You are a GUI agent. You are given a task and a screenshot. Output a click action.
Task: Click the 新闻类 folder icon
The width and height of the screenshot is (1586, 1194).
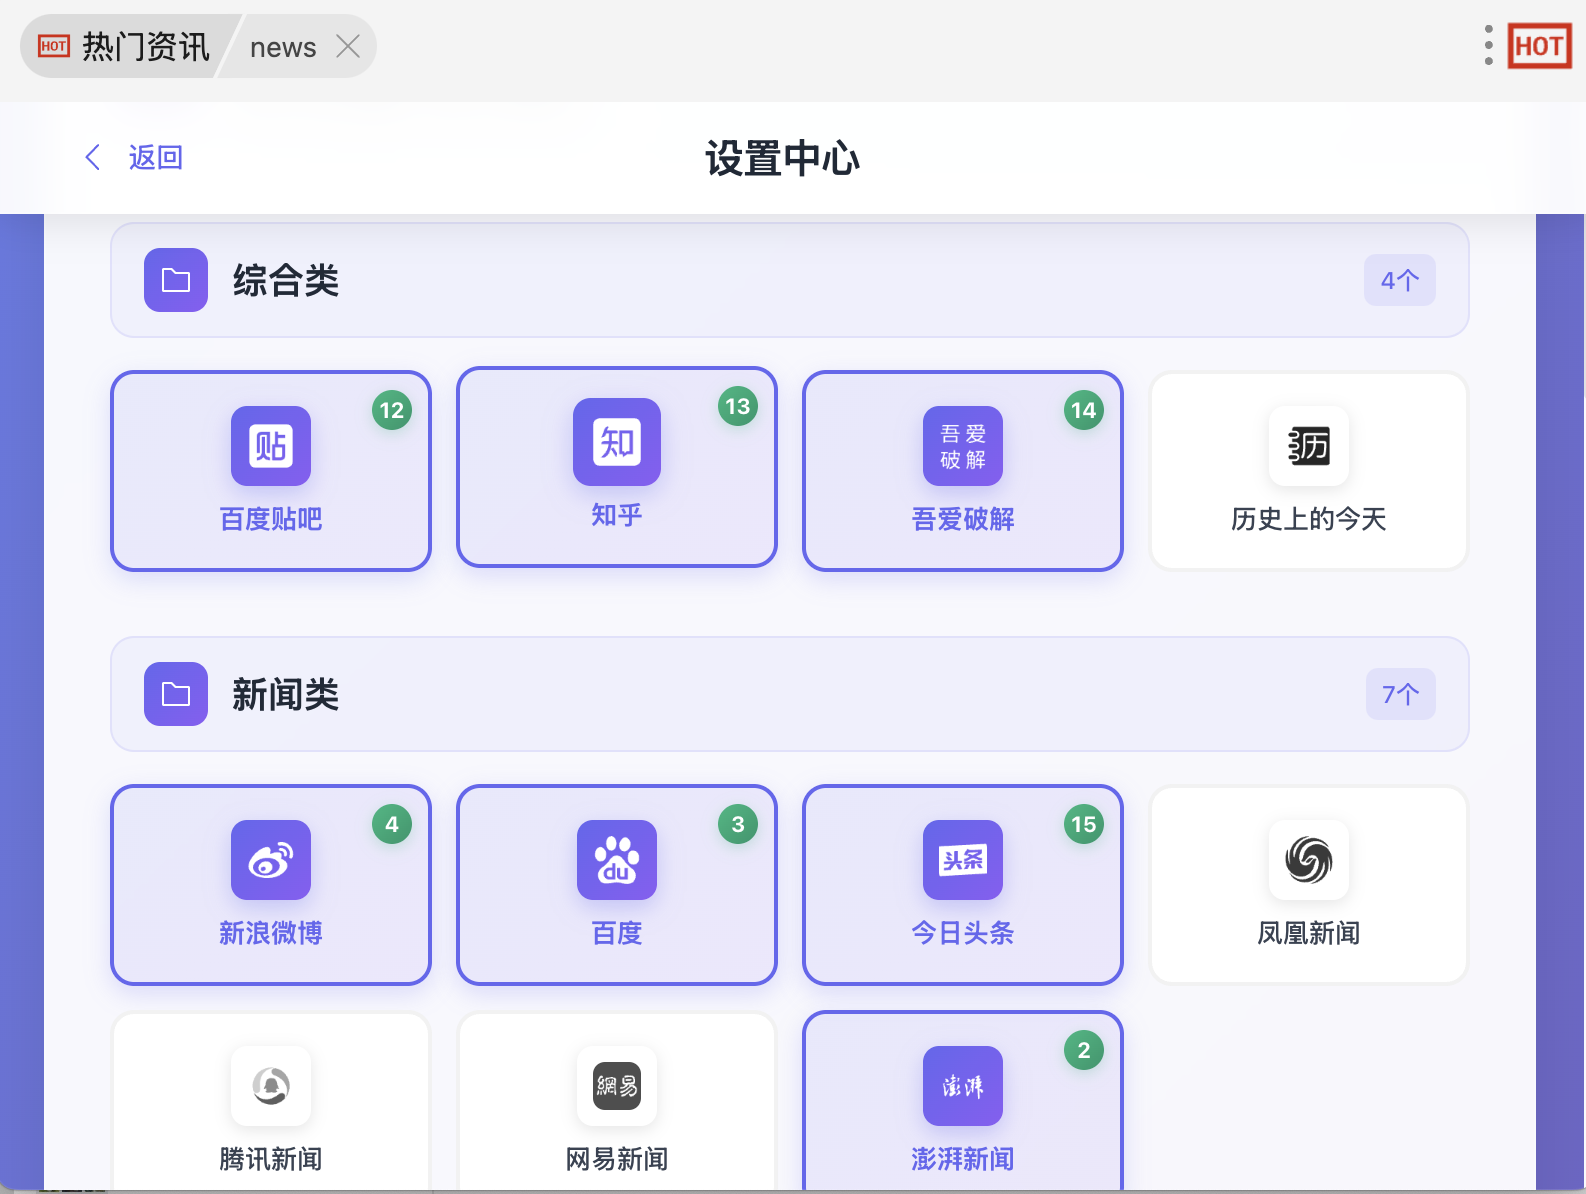[176, 694]
